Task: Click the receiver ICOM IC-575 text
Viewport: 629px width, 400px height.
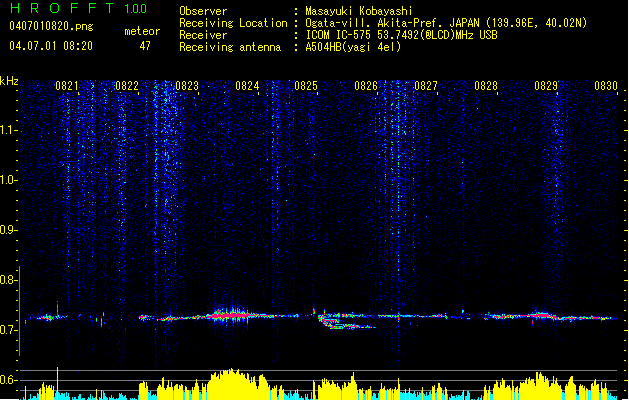Action: [401, 35]
